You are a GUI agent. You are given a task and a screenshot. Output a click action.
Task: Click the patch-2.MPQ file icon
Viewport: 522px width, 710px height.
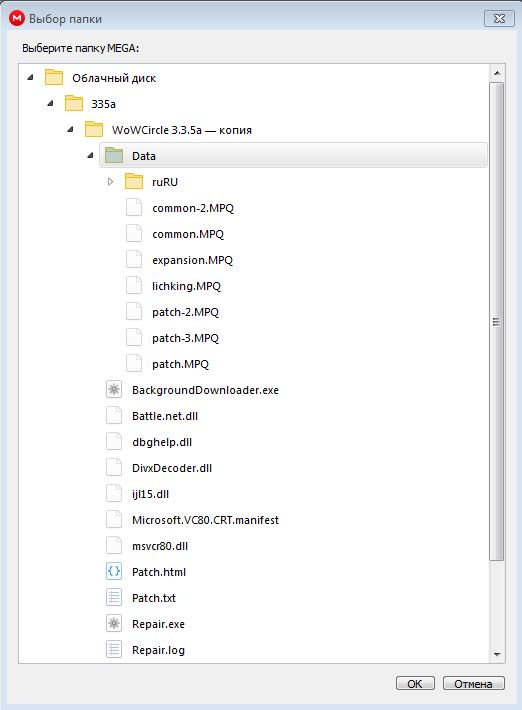tap(134, 312)
